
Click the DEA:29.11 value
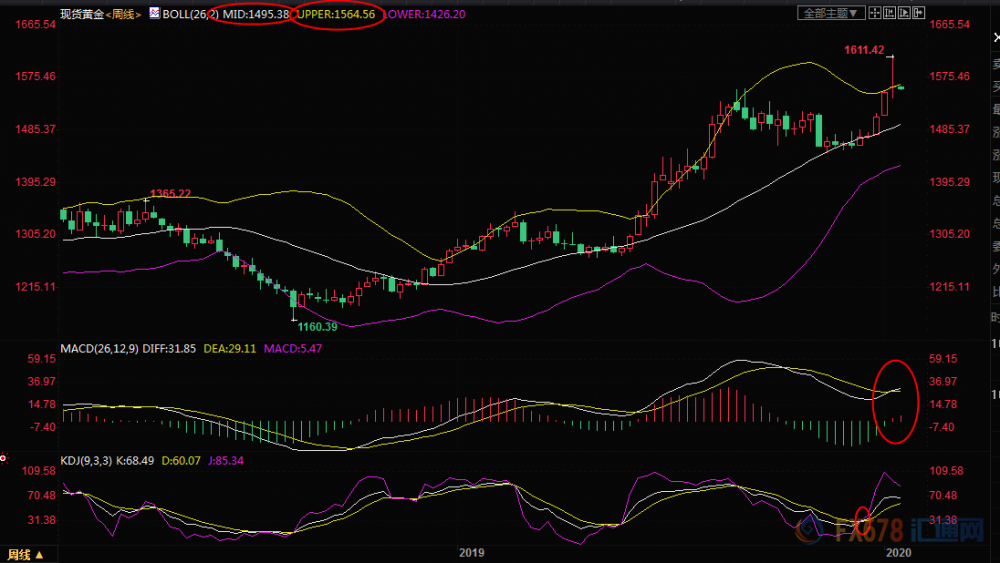(x=230, y=349)
